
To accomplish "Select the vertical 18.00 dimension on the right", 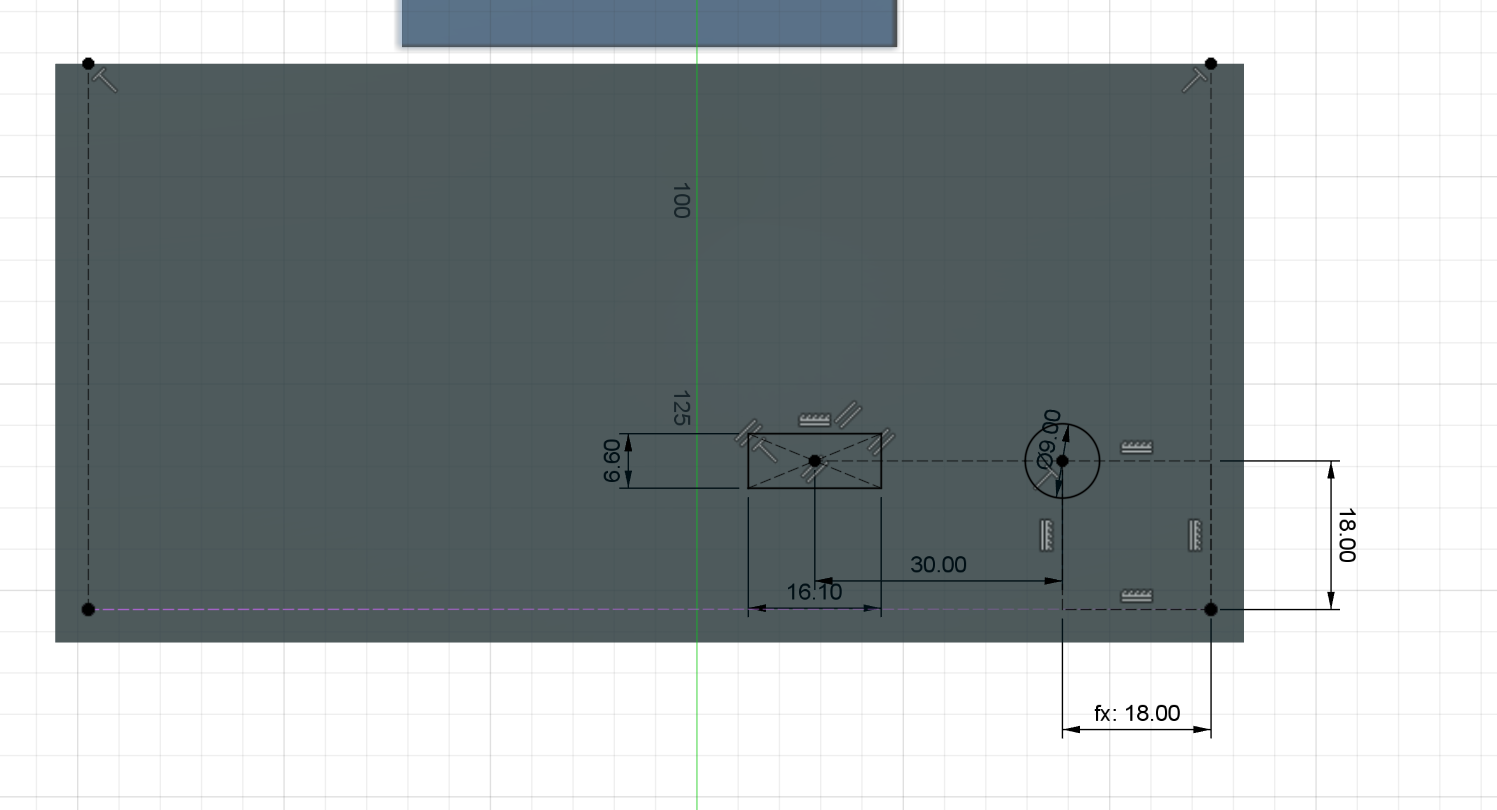I will tap(1346, 535).
